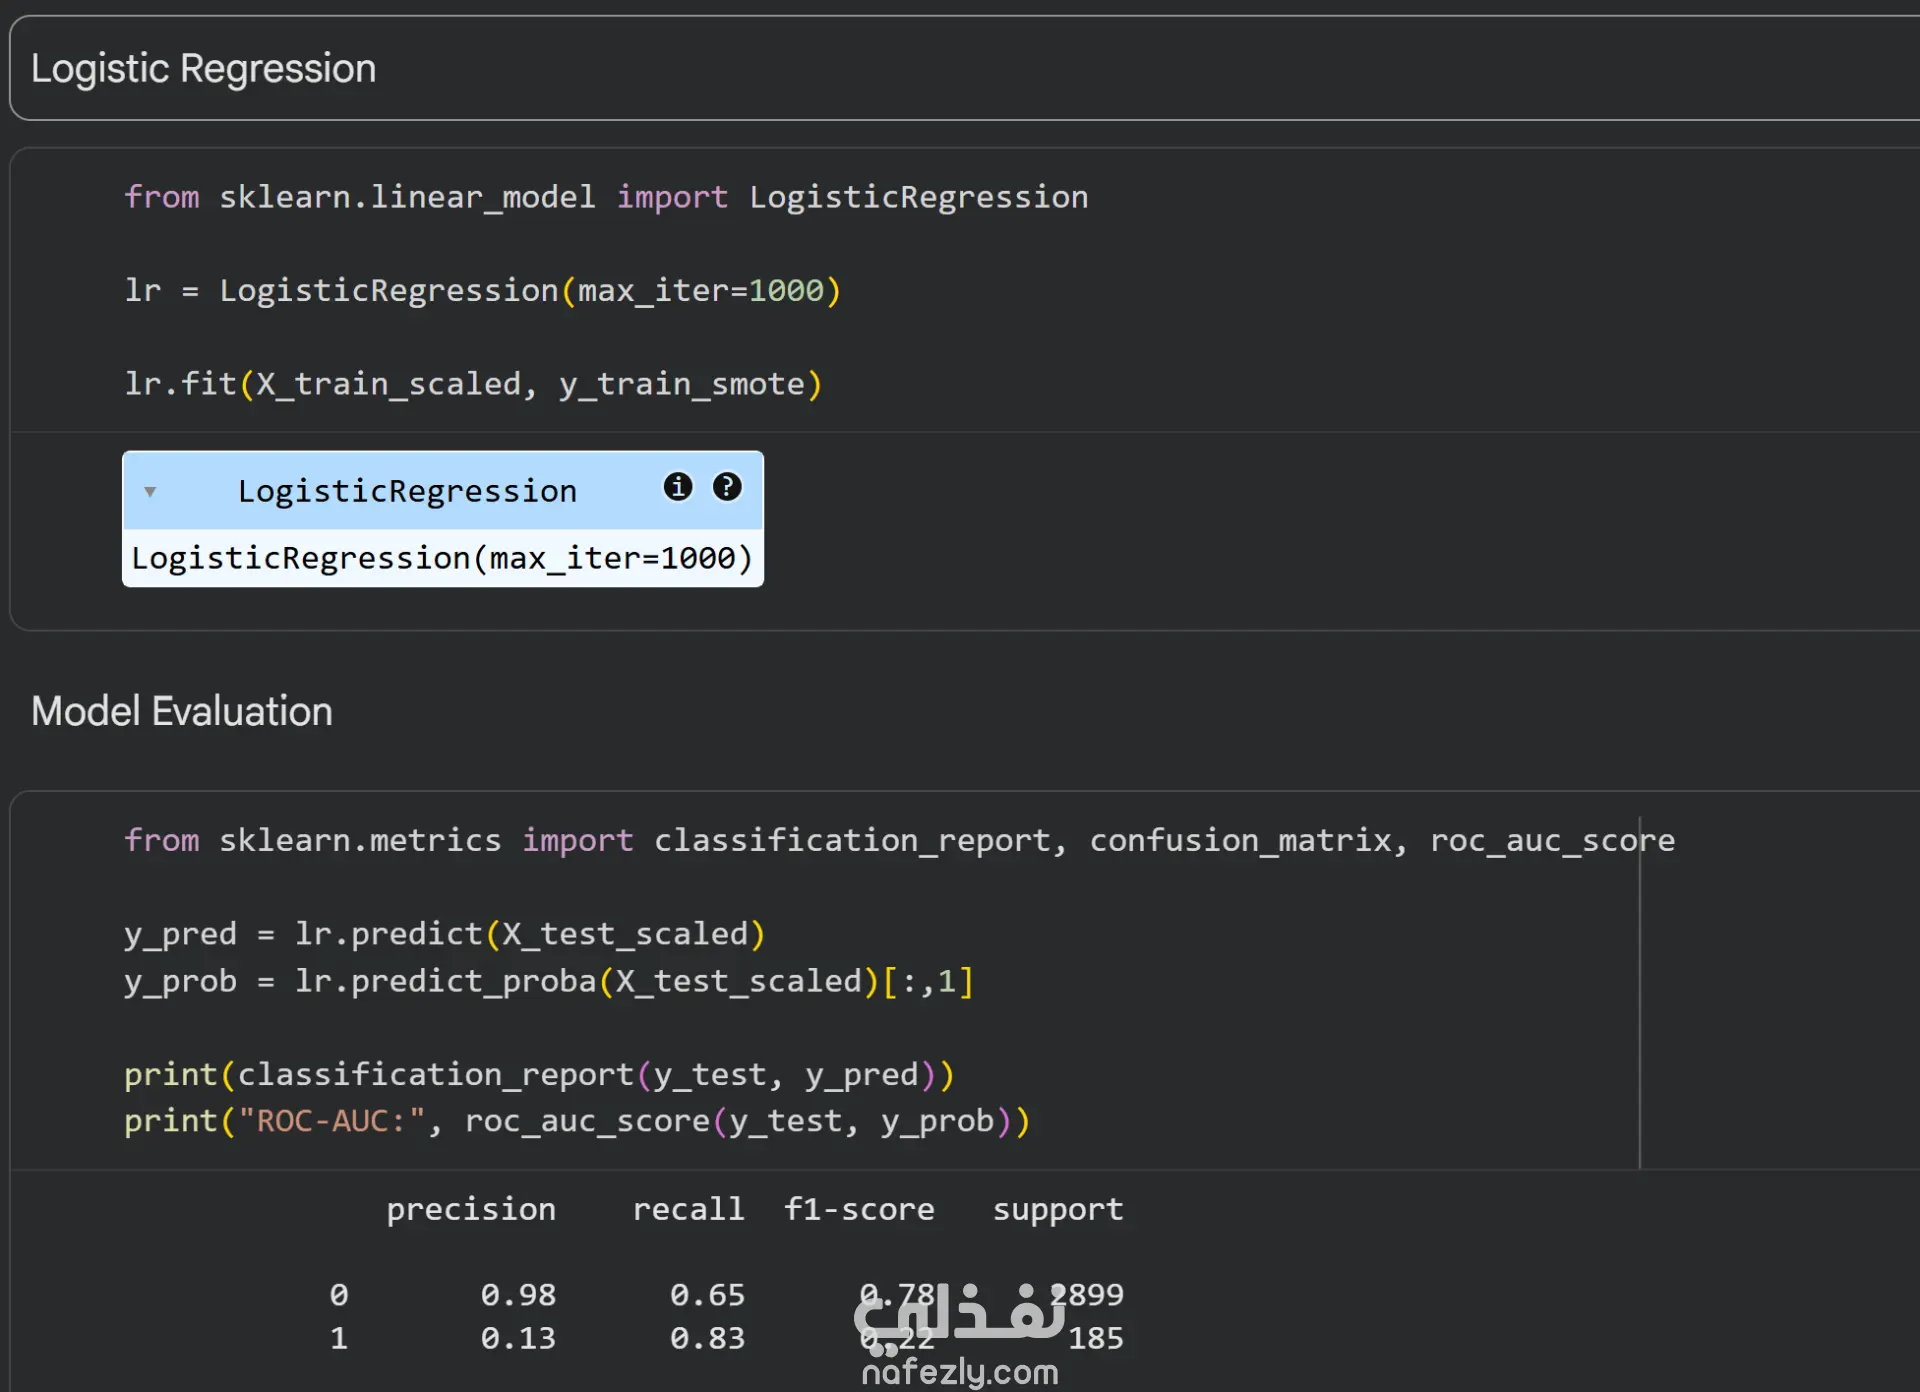Image resolution: width=1920 pixels, height=1392 pixels.
Task: Click the recall value 0.65
Action: click(x=708, y=1295)
